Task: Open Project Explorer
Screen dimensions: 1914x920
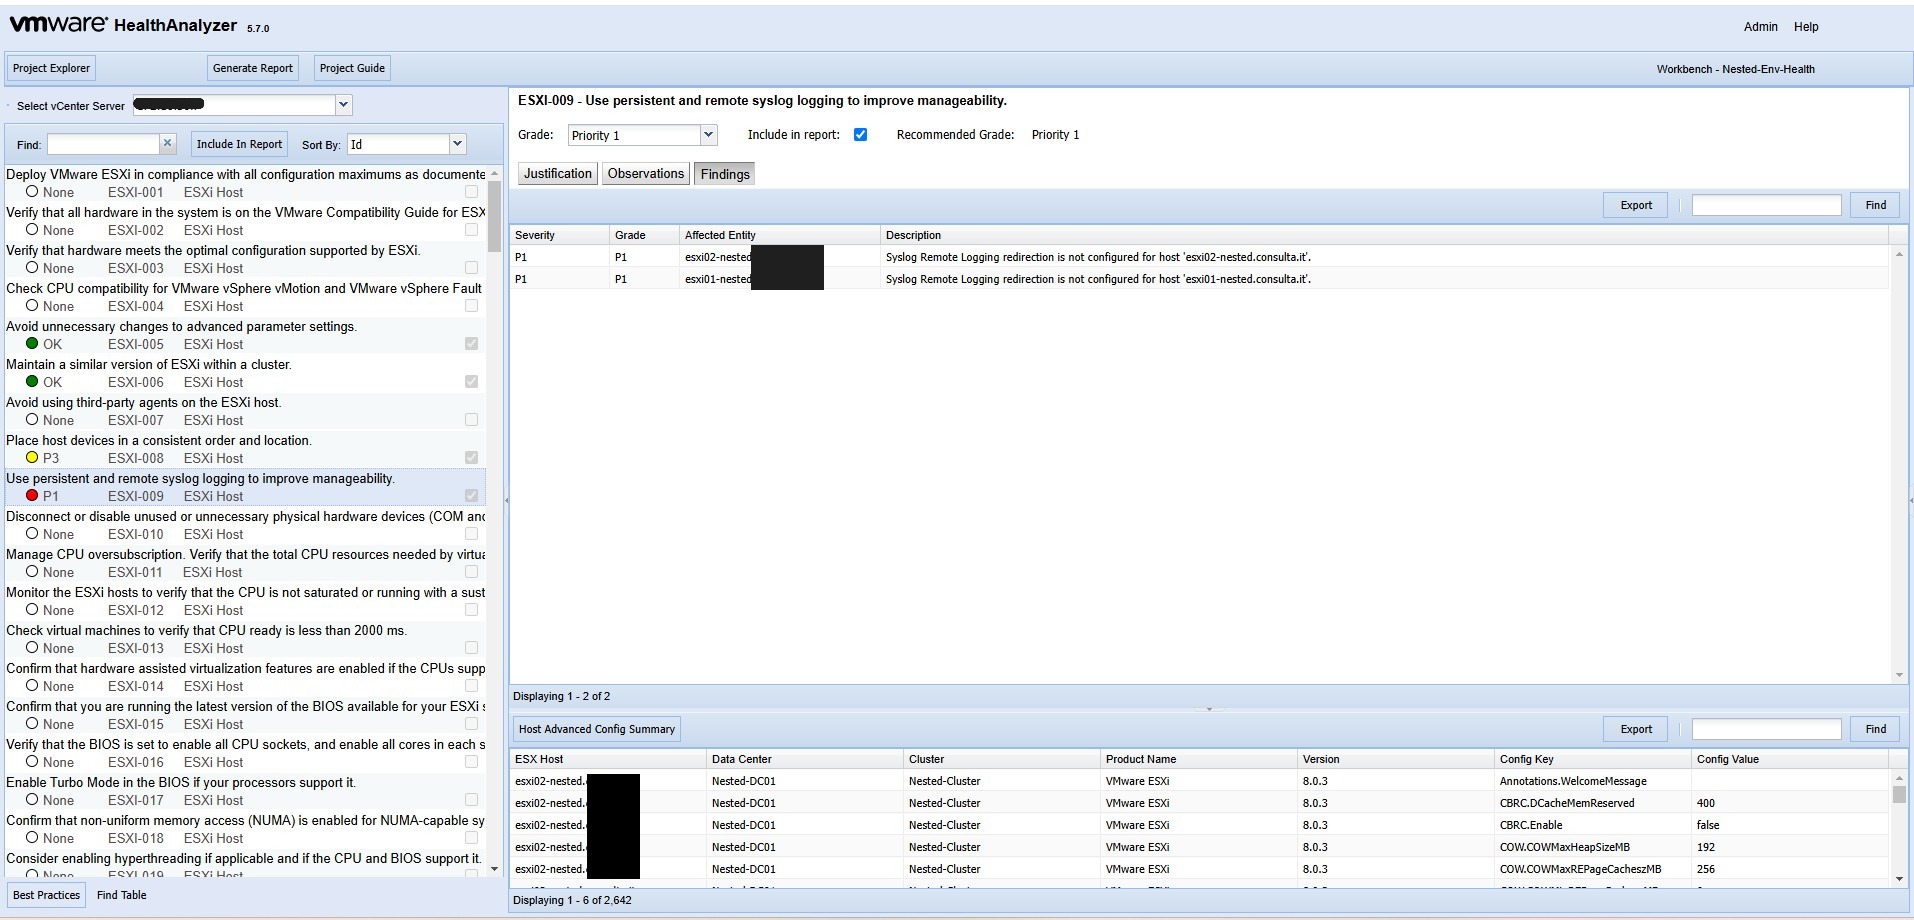Action: click(x=51, y=68)
